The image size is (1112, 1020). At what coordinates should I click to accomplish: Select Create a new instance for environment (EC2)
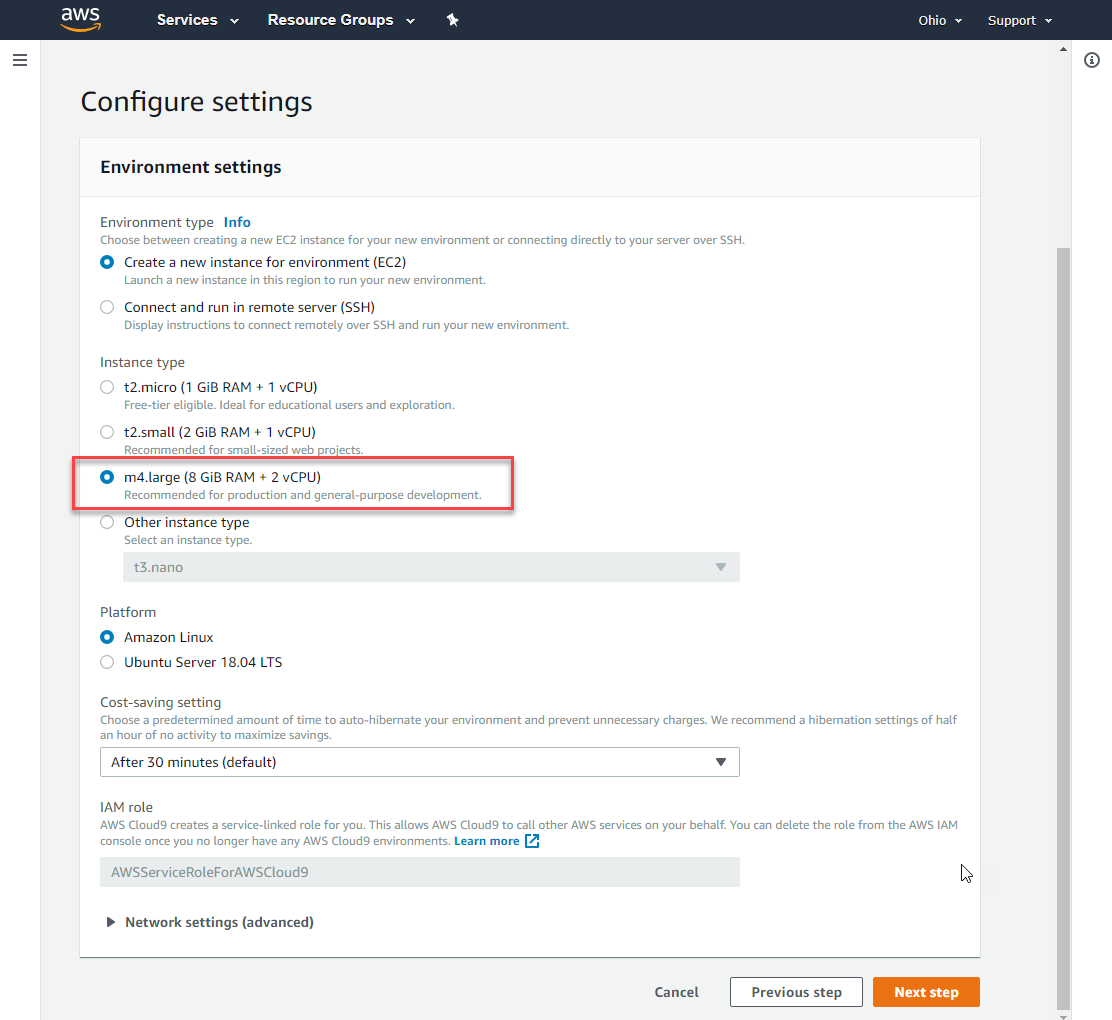click(107, 262)
